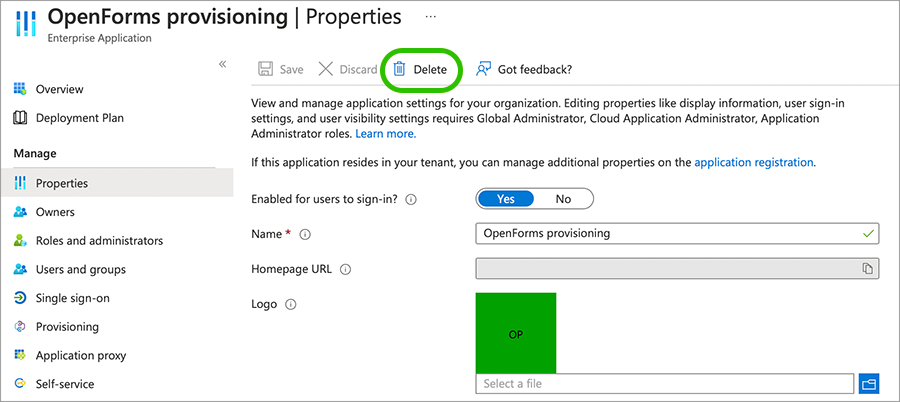Screen dimensions: 900x402
Task: Click the green OP logo thumbnail
Action: (x=515, y=333)
